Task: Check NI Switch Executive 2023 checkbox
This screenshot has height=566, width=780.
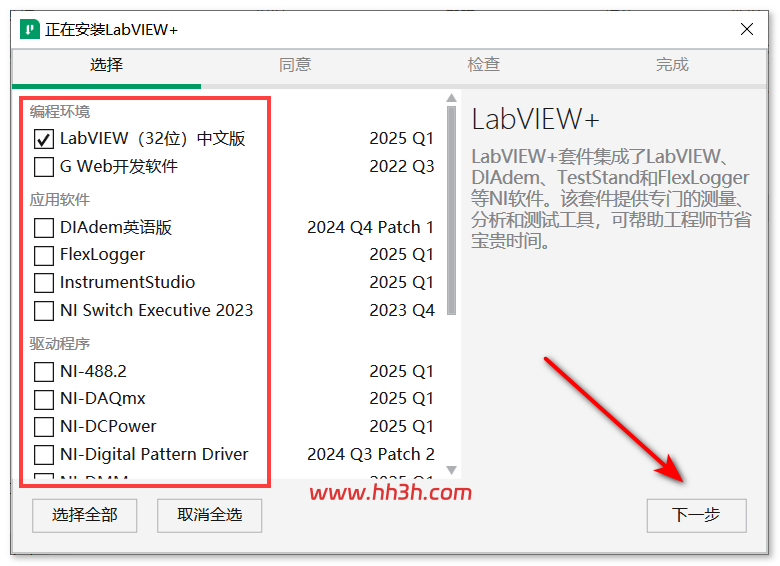Action: tap(44, 311)
